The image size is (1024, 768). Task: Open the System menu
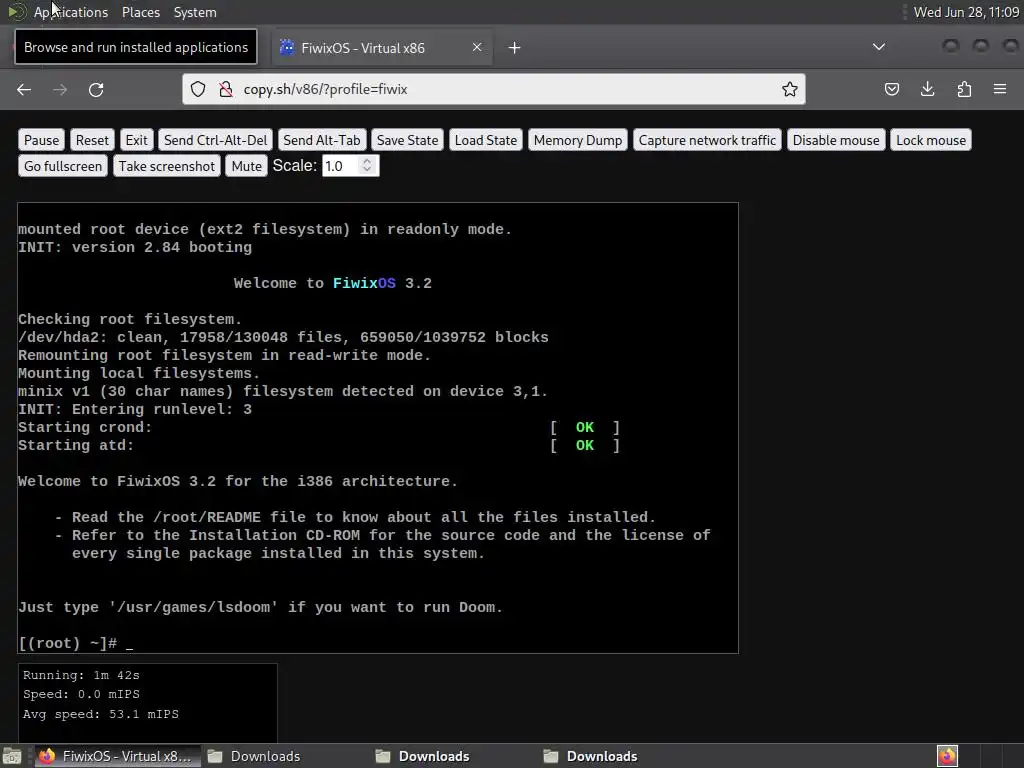pos(195,12)
